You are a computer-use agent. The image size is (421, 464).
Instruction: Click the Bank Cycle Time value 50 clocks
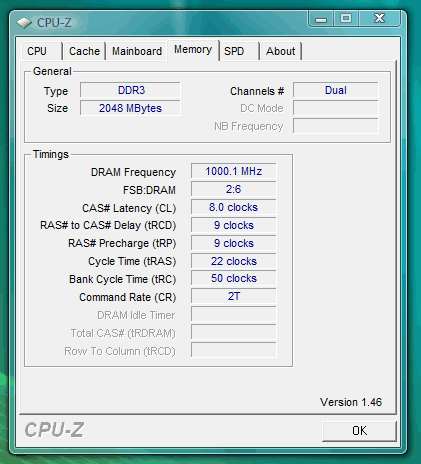(233, 278)
